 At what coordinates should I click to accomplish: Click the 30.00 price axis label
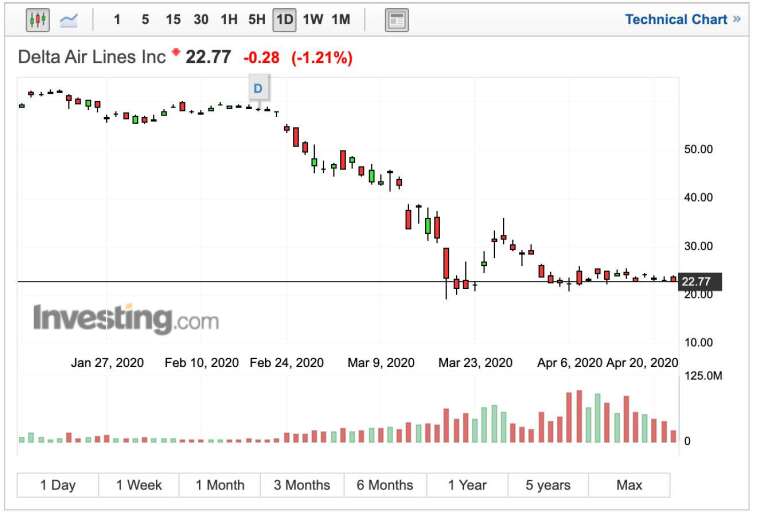coord(698,246)
